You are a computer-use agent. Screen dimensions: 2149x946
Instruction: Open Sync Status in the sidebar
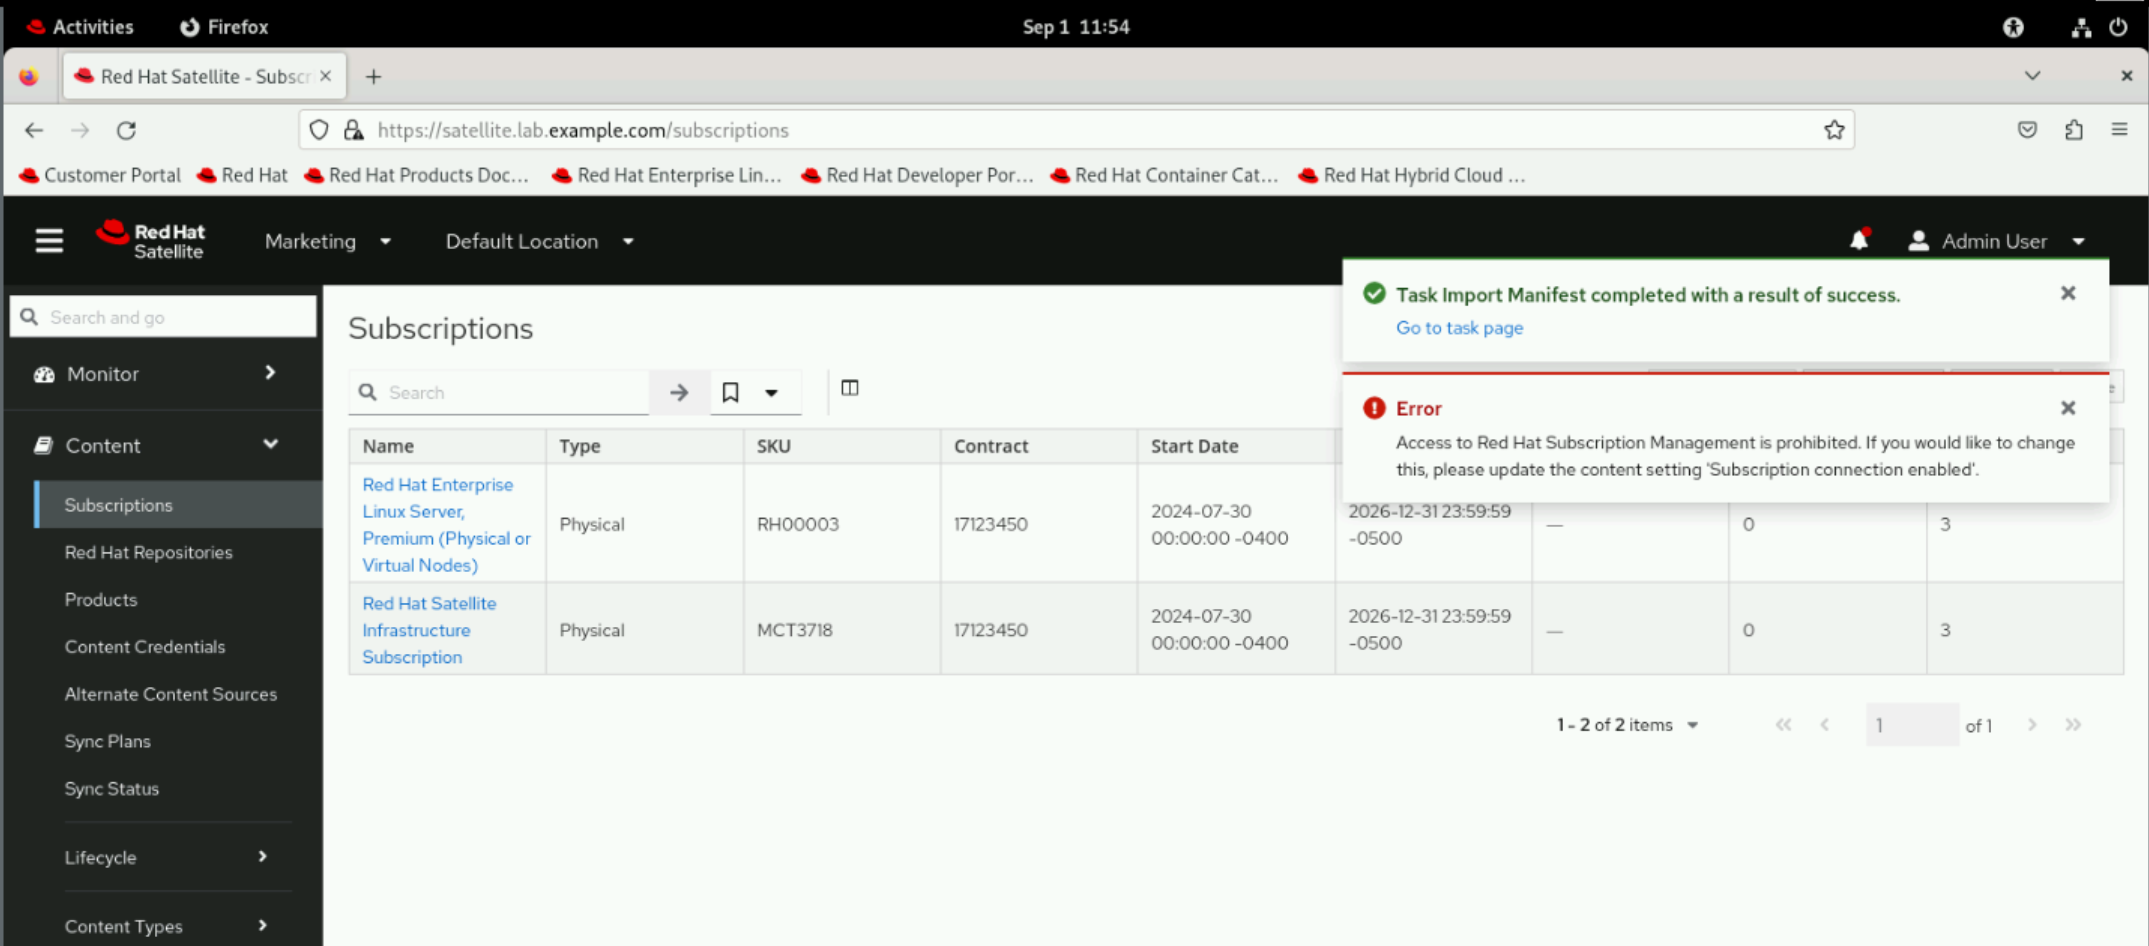112,788
